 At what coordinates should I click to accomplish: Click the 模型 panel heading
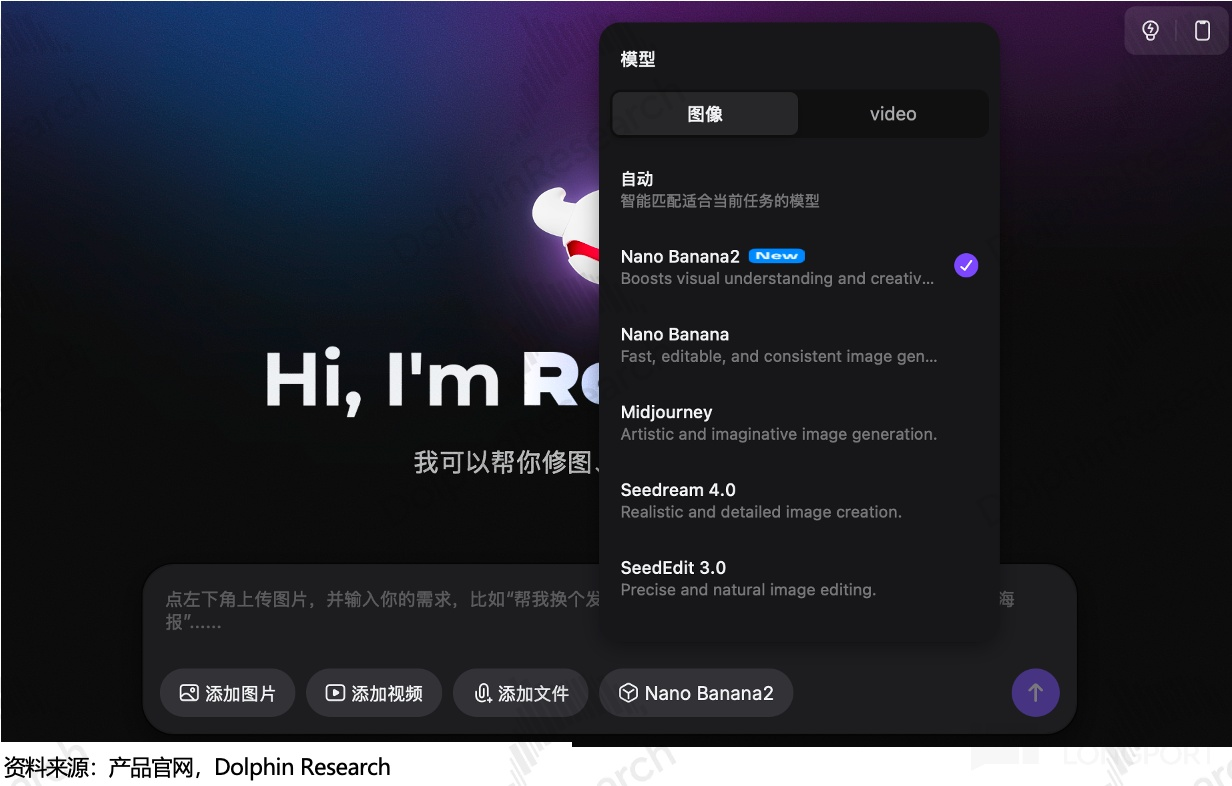click(638, 59)
